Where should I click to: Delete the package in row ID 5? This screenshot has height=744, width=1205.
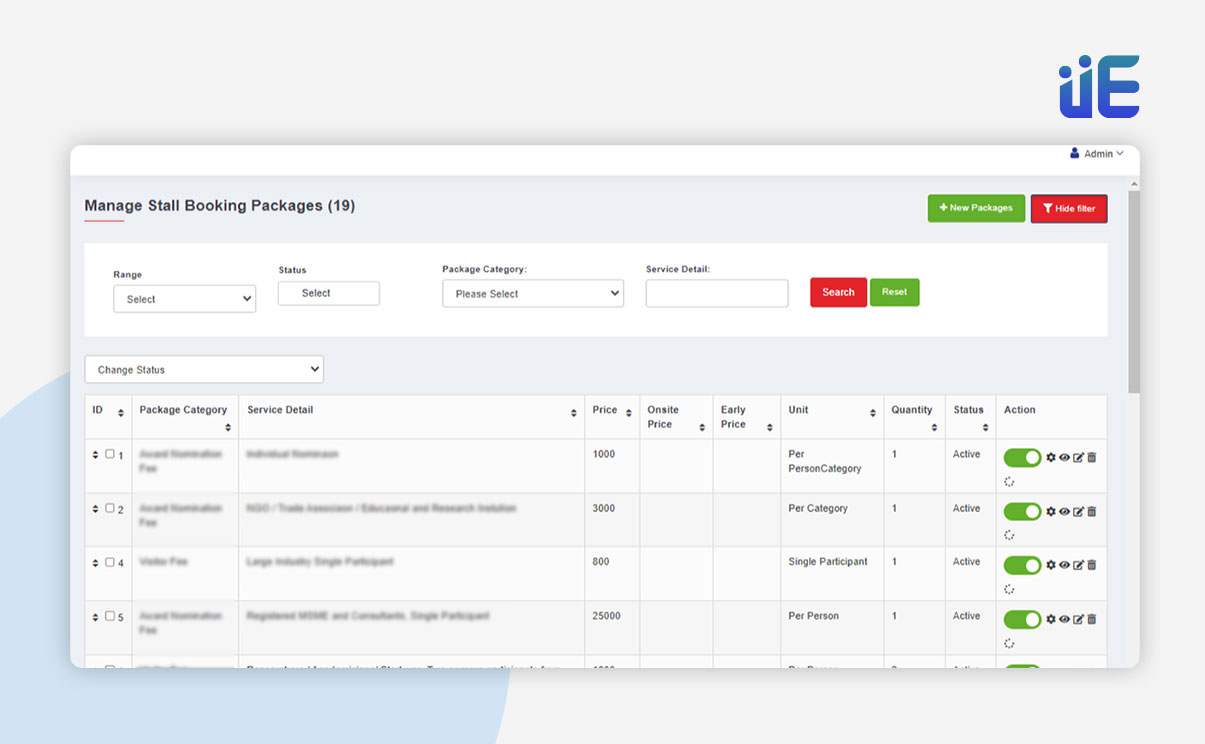pyautogui.click(x=1091, y=619)
